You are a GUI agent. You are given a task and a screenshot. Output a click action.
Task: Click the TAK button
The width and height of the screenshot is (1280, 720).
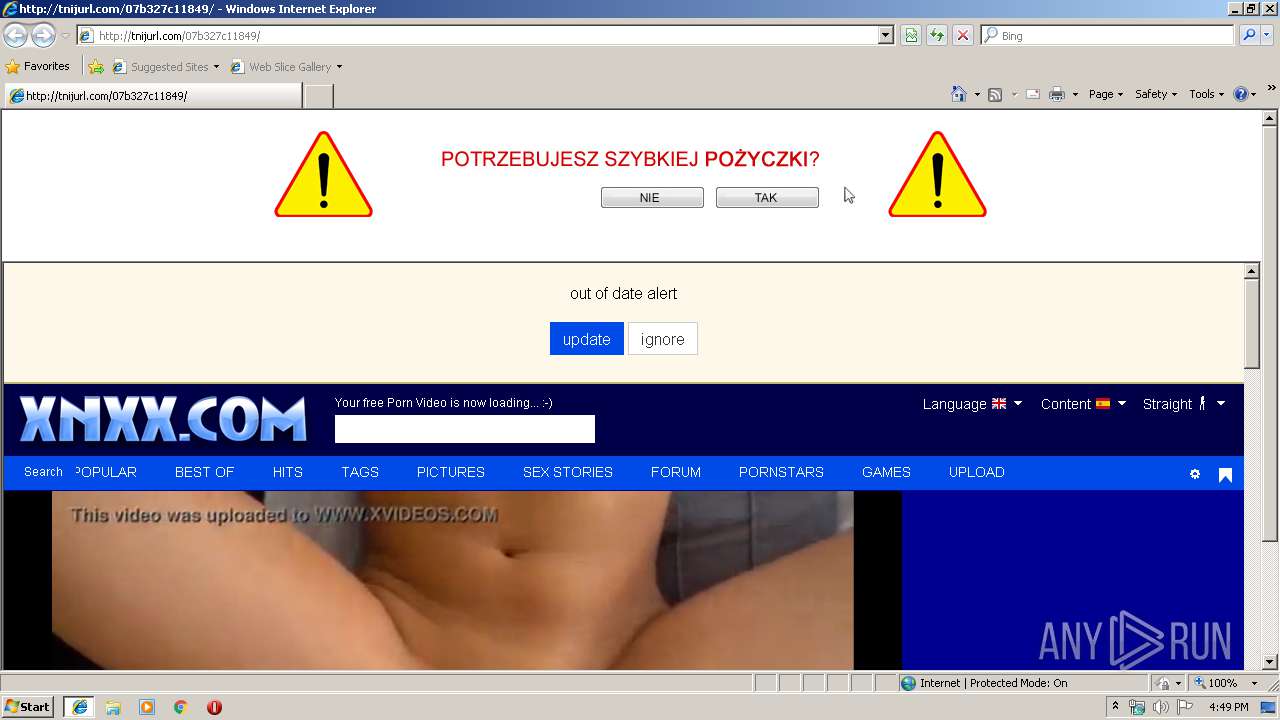click(767, 198)
